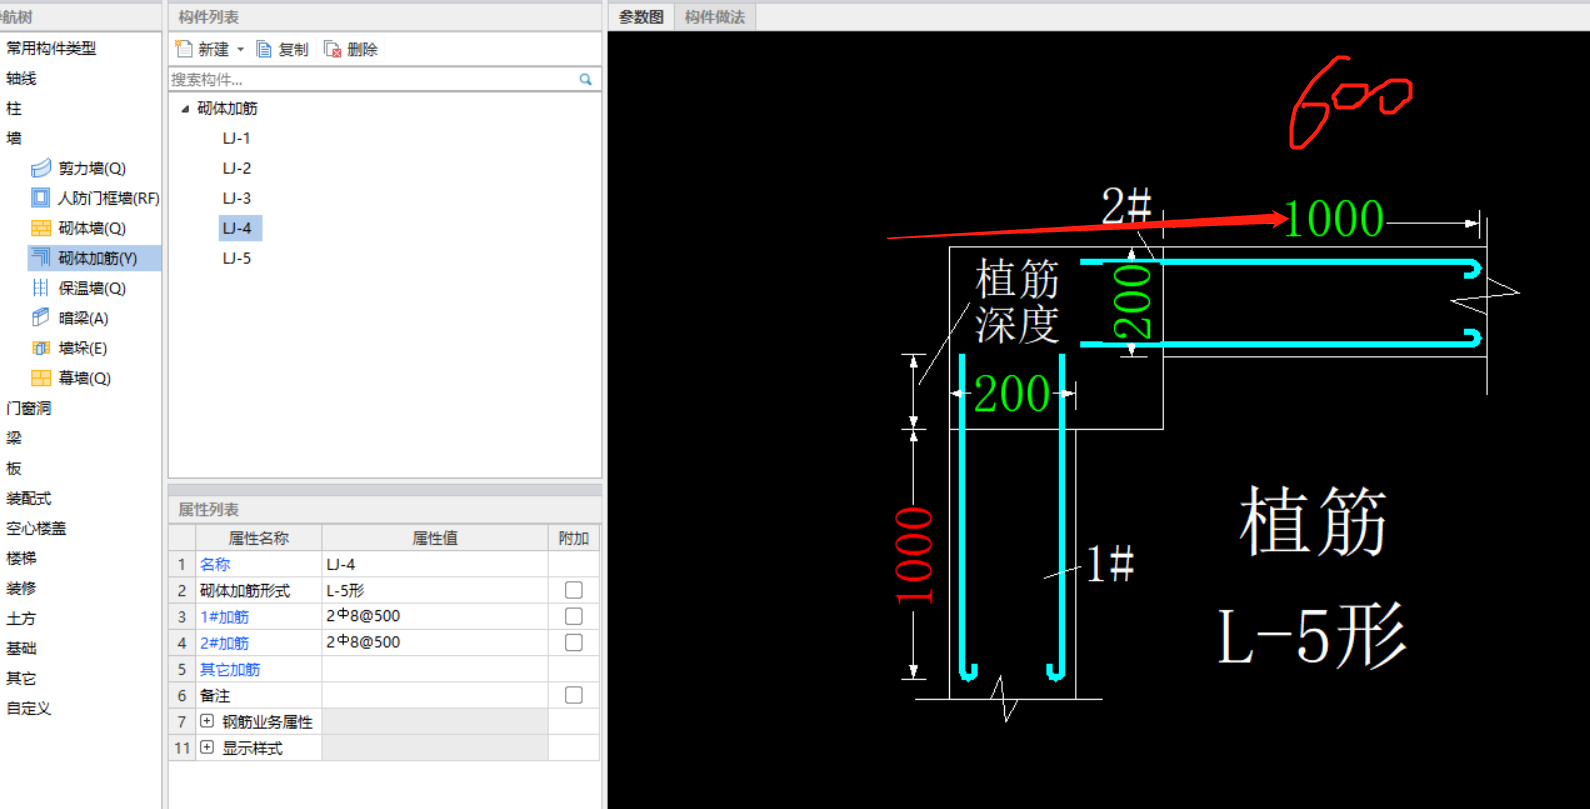Select the 人防门框墙(RF) icon
1590x809 pixels.
point(41,198)
